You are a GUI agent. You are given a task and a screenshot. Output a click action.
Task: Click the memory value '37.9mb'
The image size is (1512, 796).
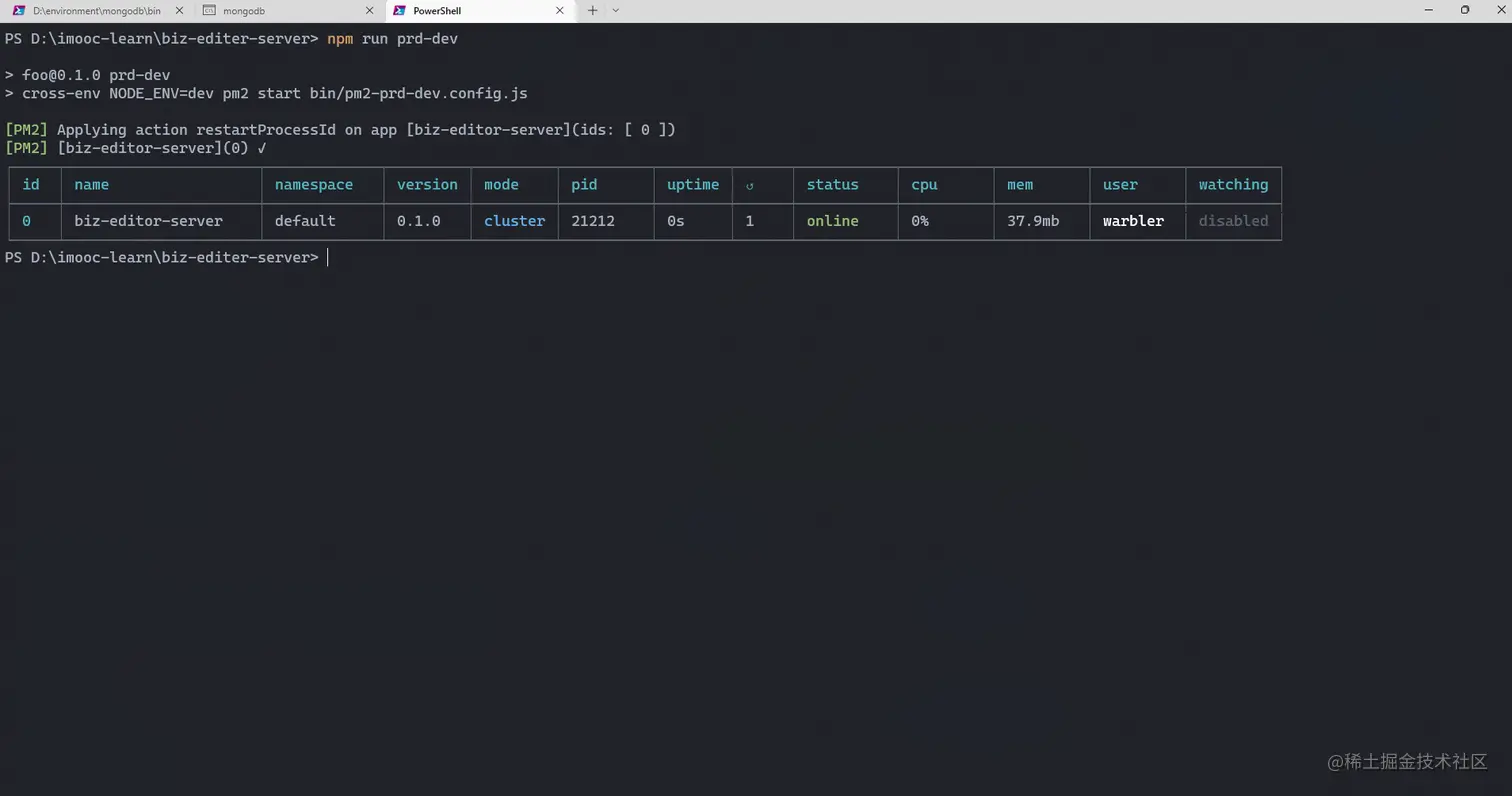1033,221
